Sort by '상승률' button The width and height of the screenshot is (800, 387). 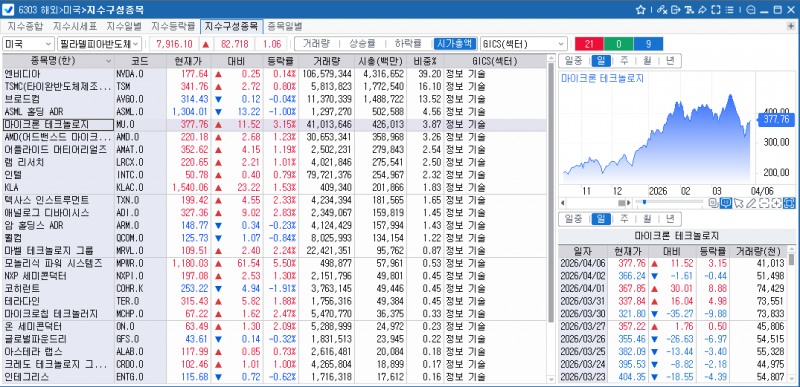point(362,44)
